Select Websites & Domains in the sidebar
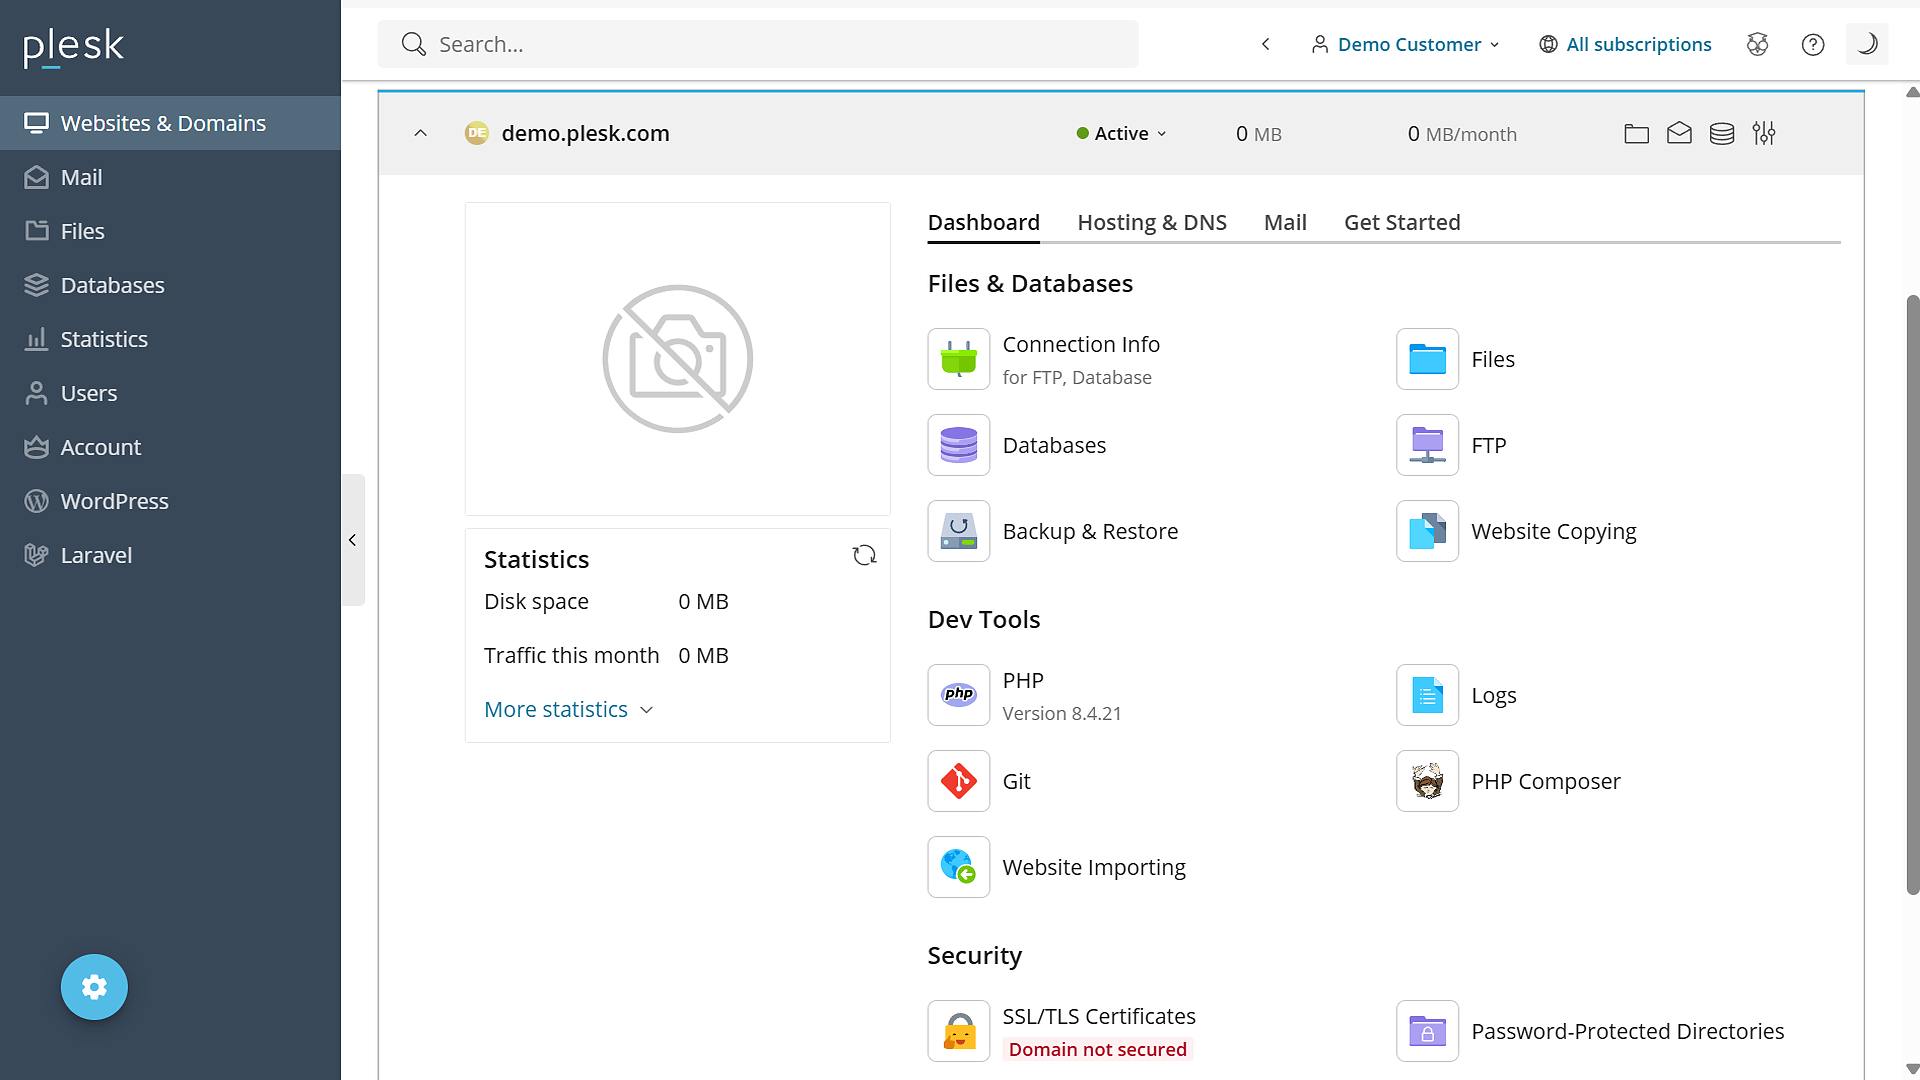Image resolution: width=1920 pixels, height=1080 pixels. pyautogui.click(x=170, y=123)
